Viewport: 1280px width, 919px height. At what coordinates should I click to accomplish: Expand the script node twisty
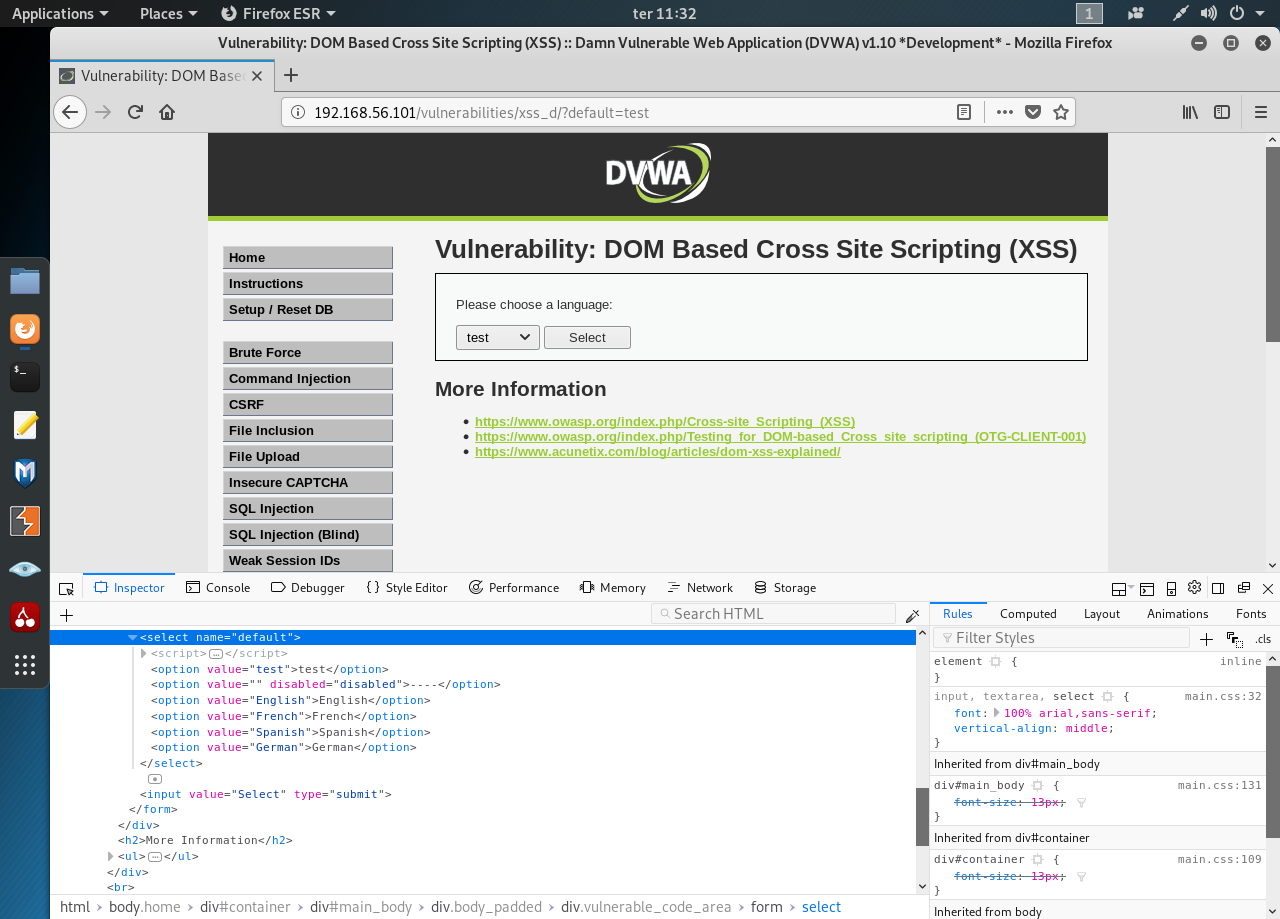point(144,653)
